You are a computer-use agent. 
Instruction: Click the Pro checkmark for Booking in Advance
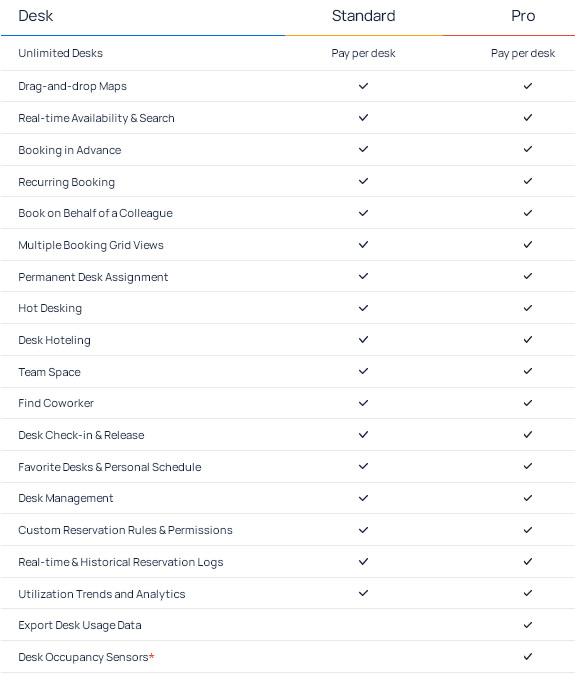pyautogui.click(x=528, y=149)
